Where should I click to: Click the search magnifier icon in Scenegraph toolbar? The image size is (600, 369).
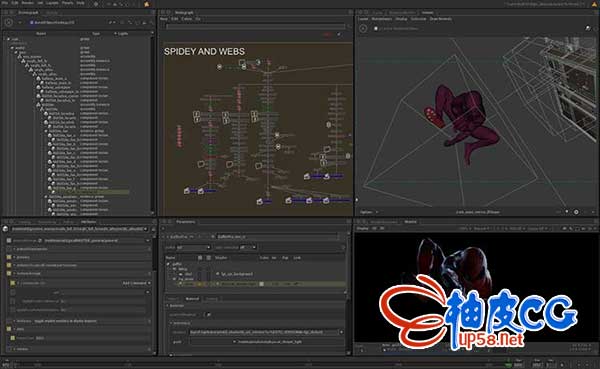[x=152, y=23]
